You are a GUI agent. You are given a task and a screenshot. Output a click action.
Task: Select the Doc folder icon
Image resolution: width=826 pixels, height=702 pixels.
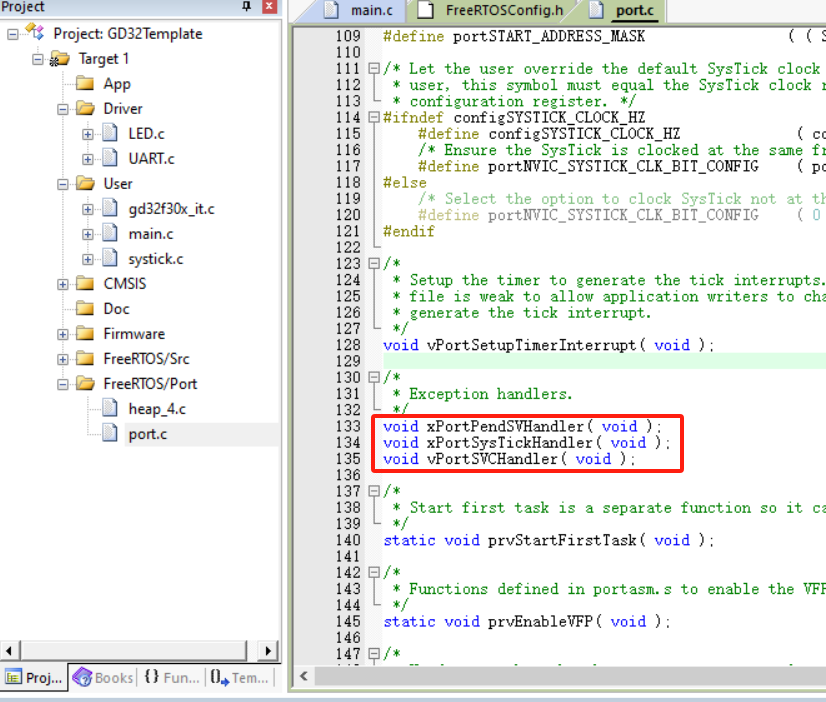(x=85, y=308)
